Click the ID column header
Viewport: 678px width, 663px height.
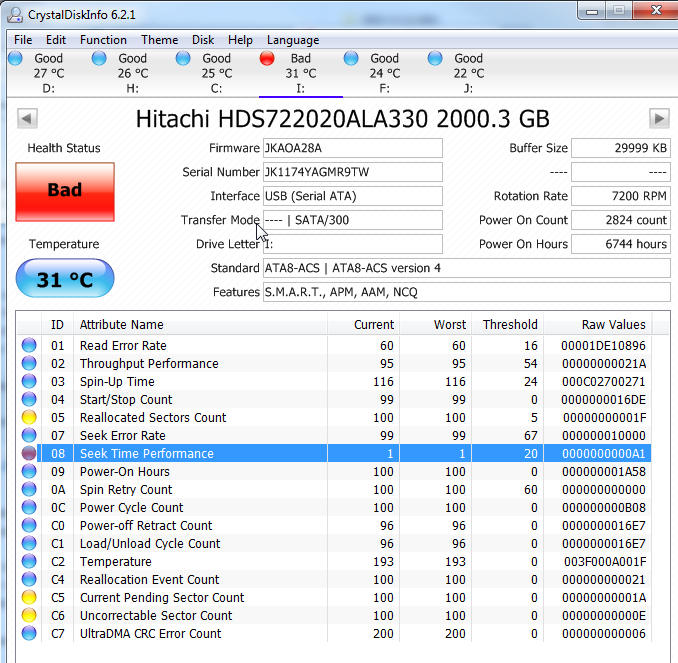tap(57, 324)
